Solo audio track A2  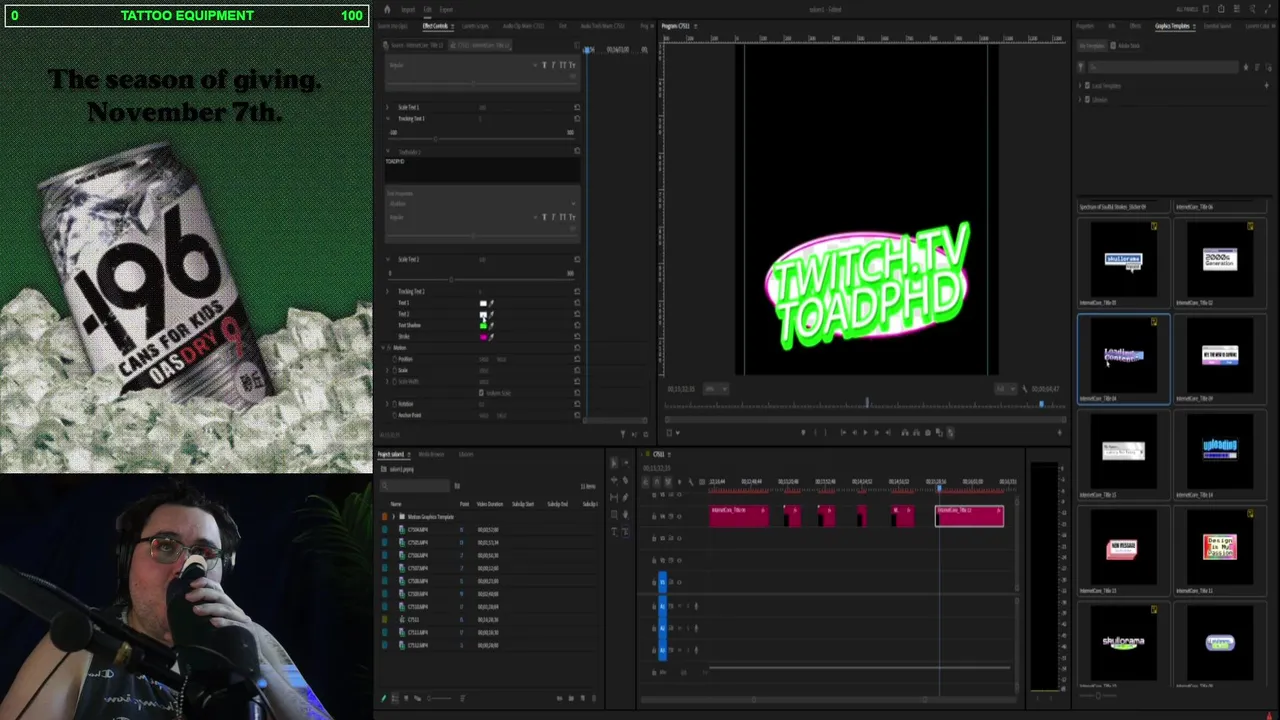click(x=687, y=628)
